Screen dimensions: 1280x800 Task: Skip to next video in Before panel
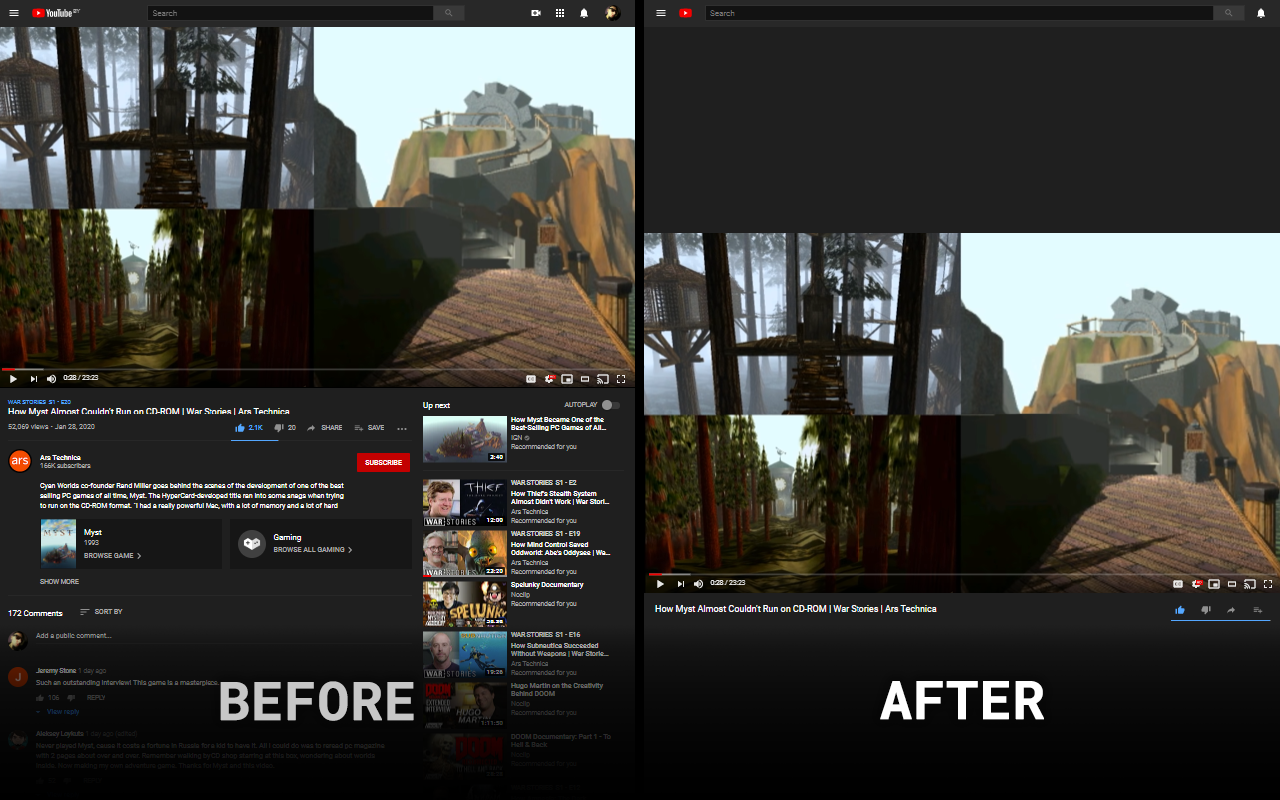34,379
